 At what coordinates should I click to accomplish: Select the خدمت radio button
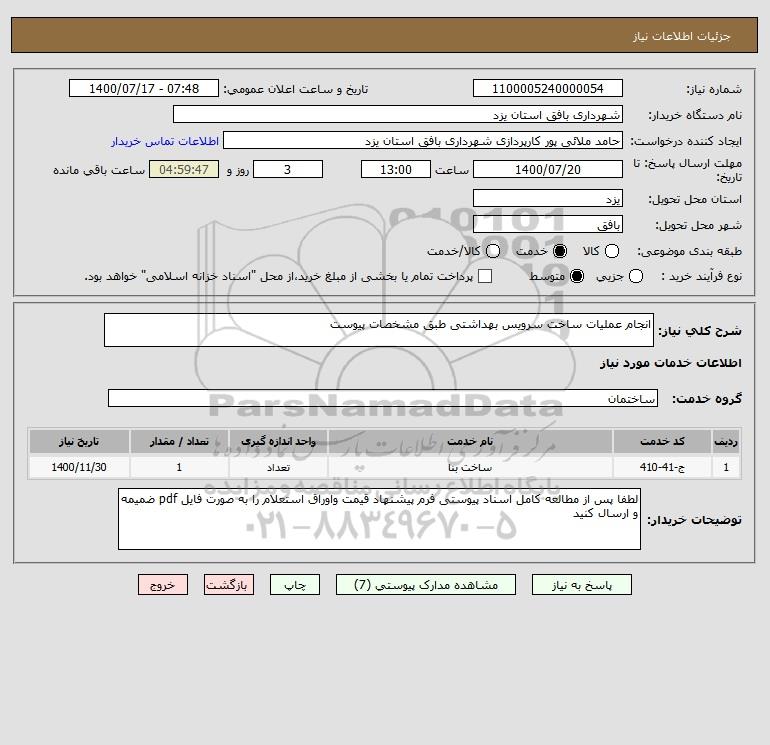click(x=559, y=251)
